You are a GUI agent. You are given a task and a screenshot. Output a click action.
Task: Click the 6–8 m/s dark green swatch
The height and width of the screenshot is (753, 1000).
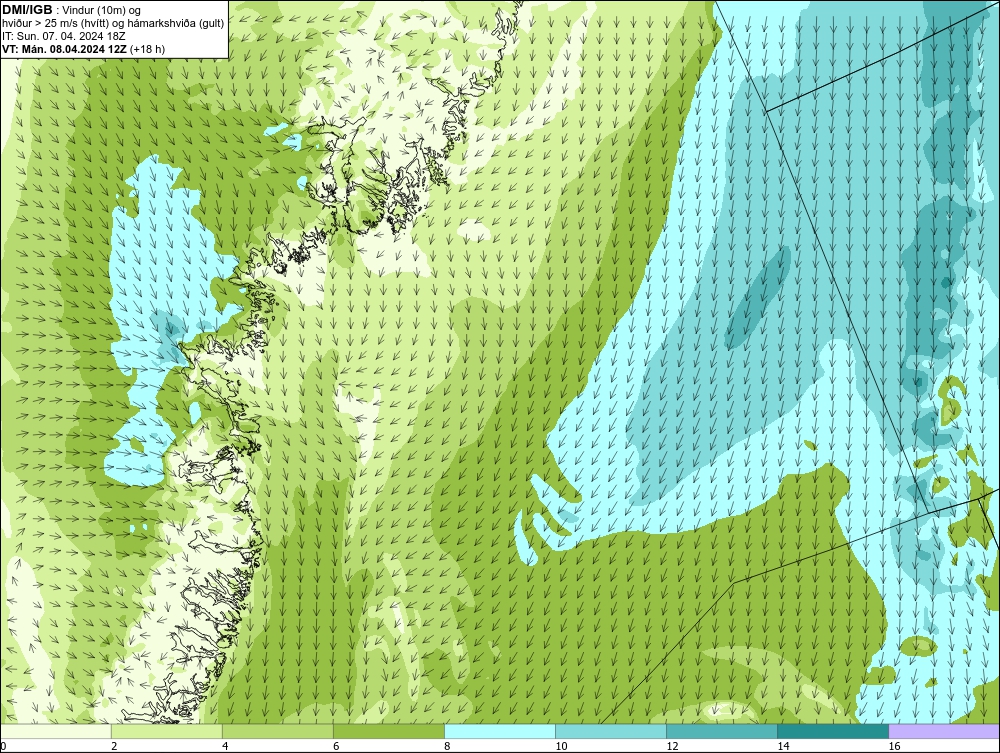click(x=388, y=731)
